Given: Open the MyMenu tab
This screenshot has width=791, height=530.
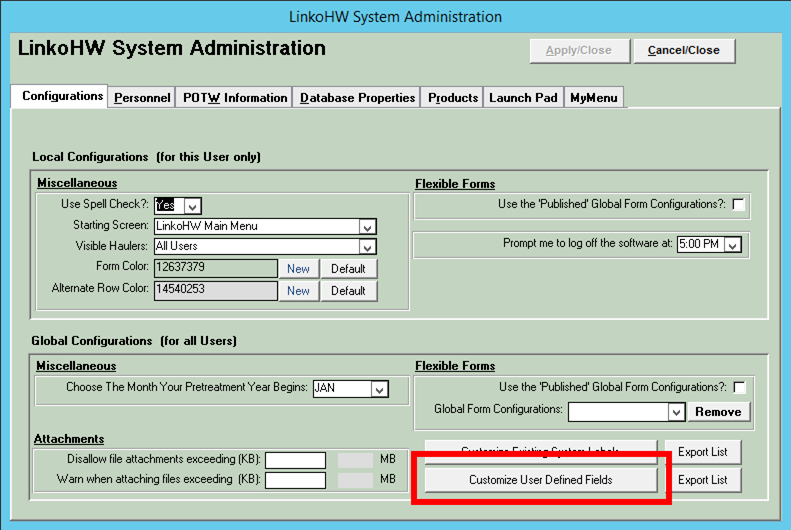Looking at the screenshot, I should 594,97.
